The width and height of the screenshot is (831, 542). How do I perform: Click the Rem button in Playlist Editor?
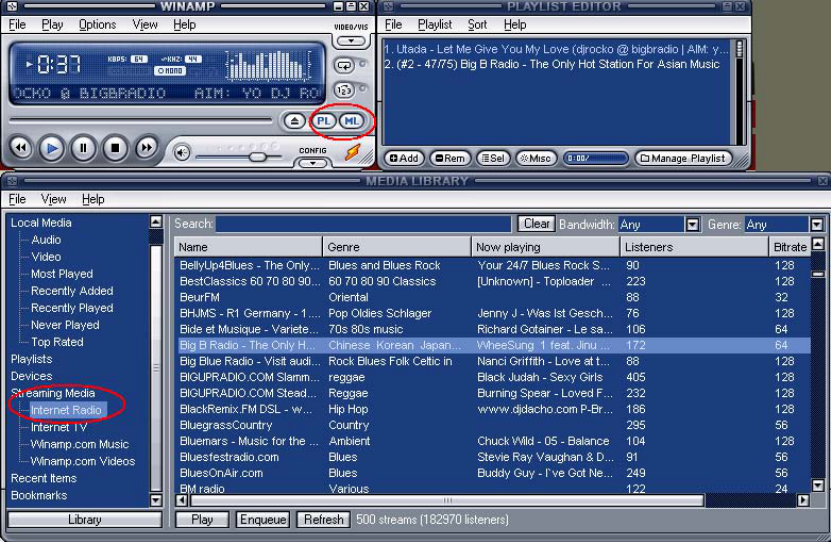point(450,158)
